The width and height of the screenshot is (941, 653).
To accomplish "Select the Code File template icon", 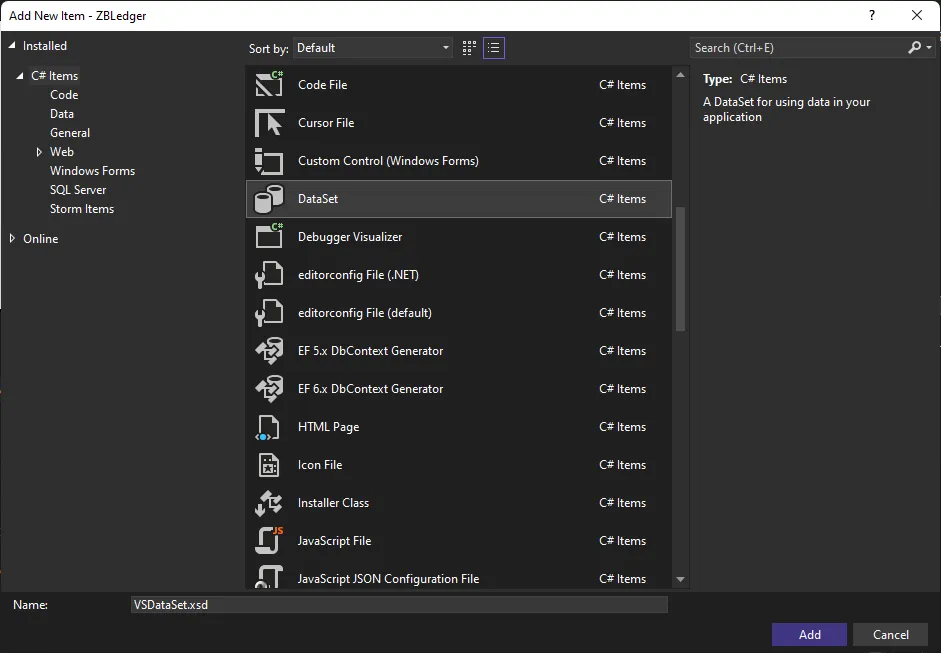I will coord(269,84).
